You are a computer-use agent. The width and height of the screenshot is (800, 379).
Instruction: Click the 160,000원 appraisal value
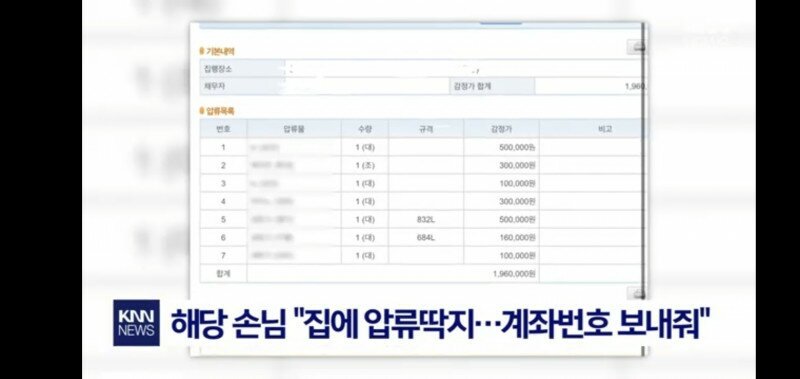click(x=517, y=237)
